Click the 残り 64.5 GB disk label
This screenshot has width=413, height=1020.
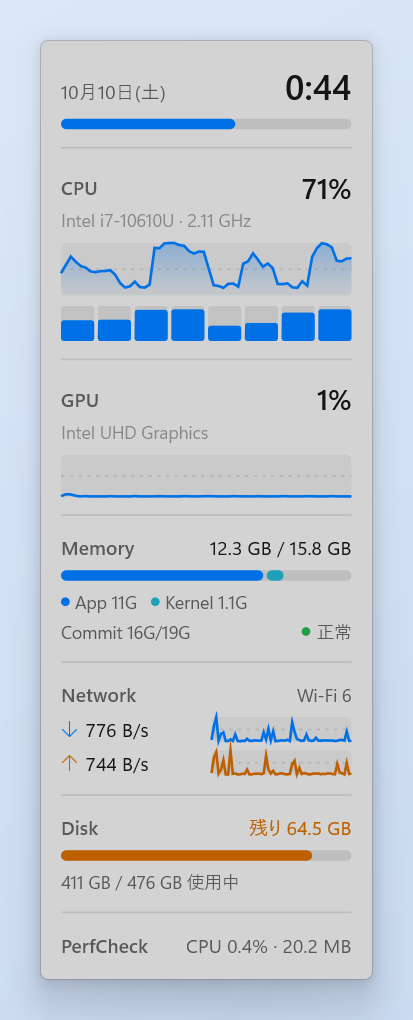300,828
